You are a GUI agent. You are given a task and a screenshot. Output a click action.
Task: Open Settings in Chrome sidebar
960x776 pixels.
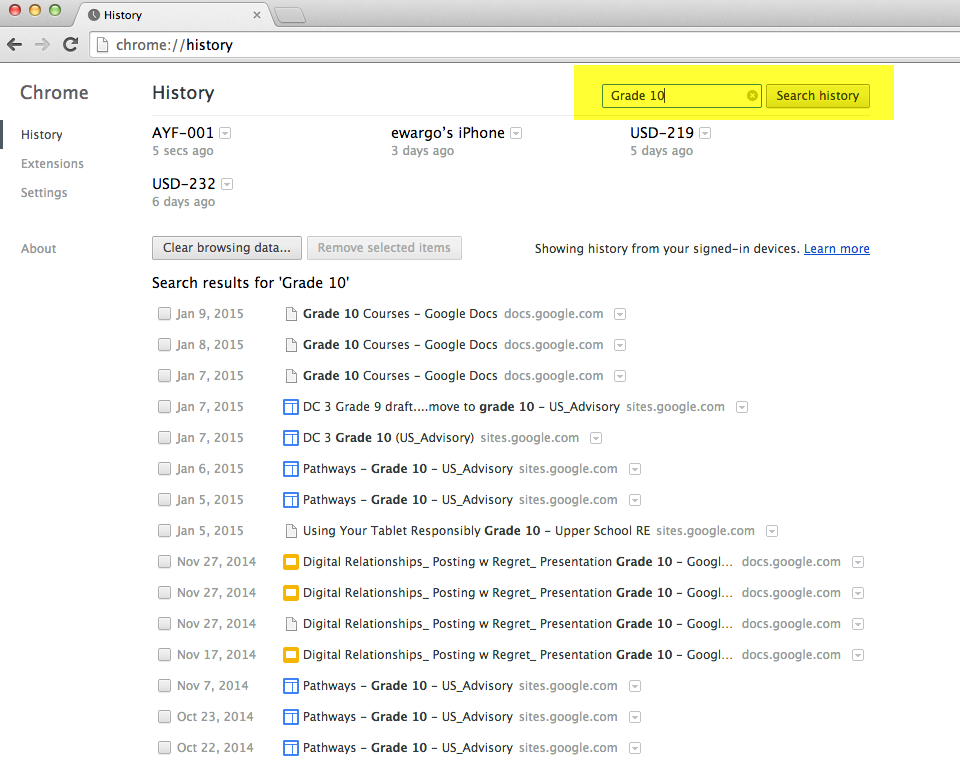(x=44, y=193)
